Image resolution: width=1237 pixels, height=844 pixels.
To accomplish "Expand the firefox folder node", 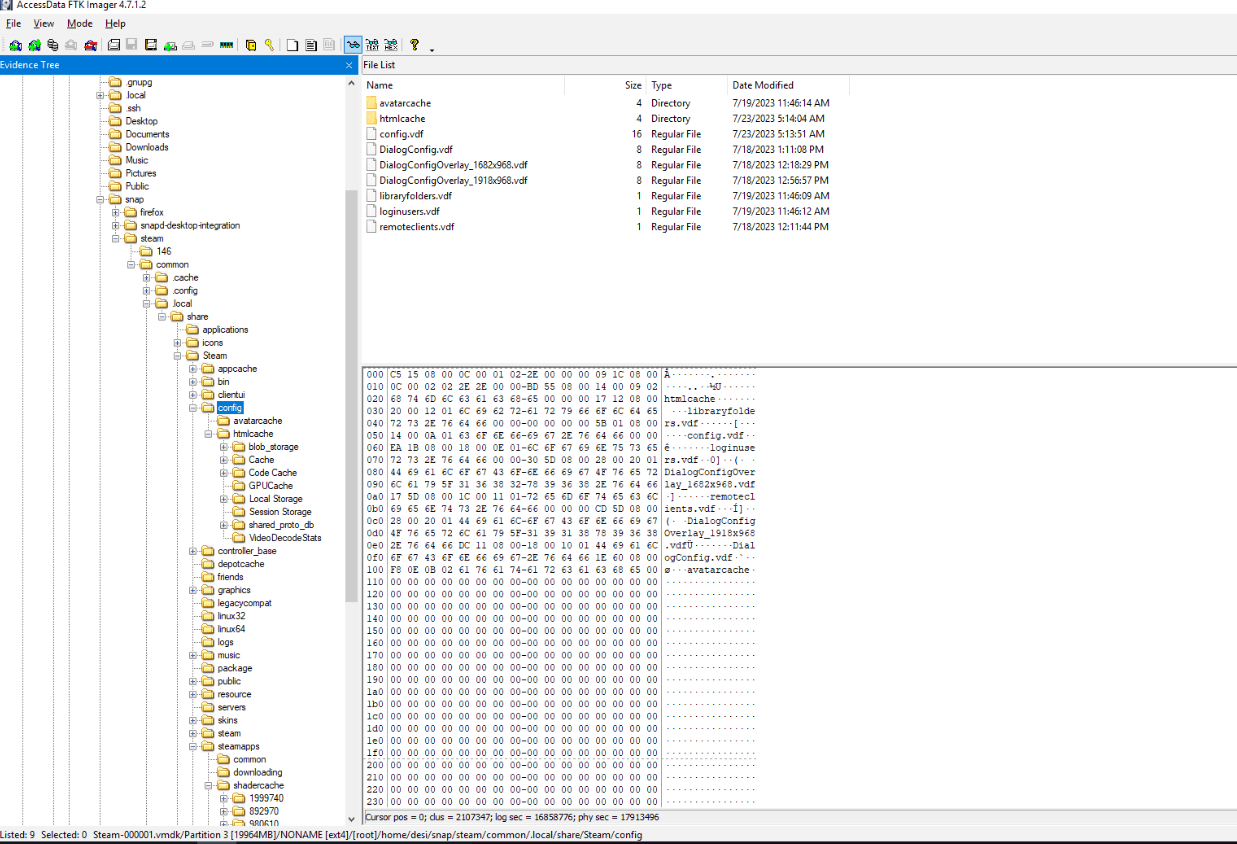I will tap(116, 213).
